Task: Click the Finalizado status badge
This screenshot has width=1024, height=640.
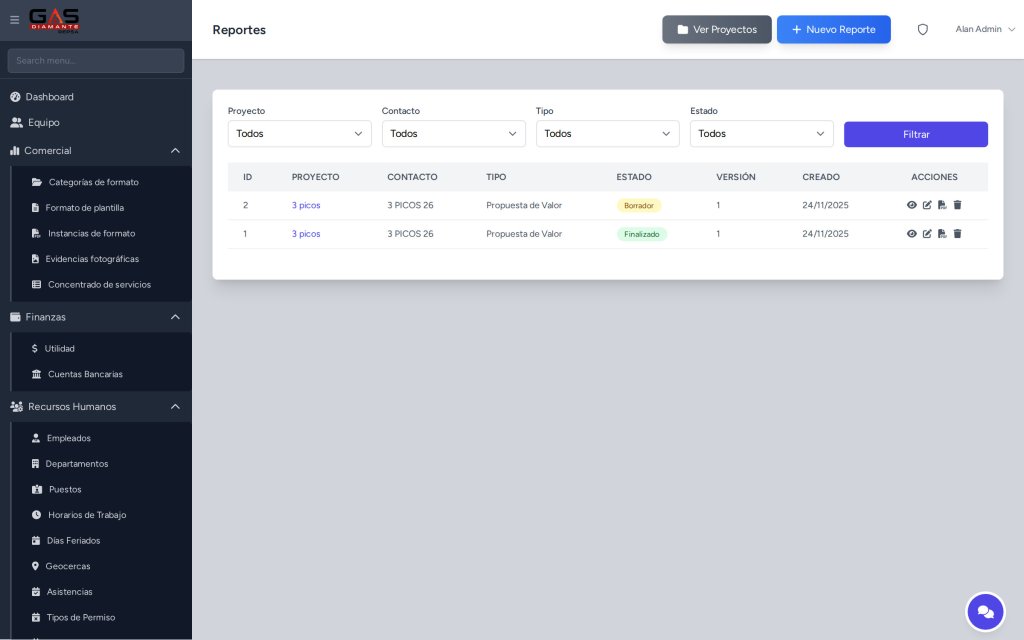Action: click(641, 234)
